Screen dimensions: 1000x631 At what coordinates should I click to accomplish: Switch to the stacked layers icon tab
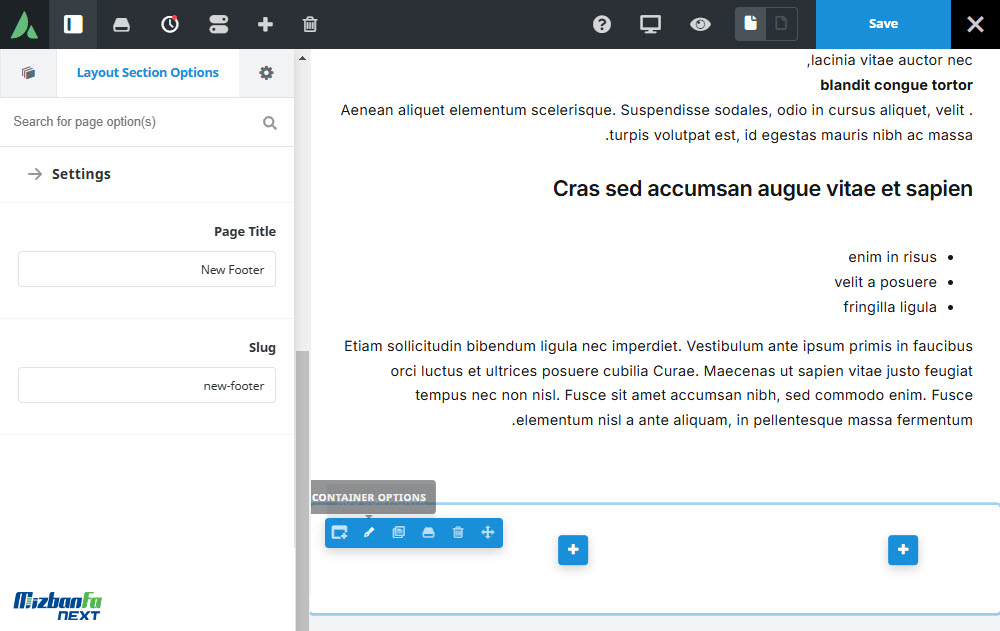(28, 73)
